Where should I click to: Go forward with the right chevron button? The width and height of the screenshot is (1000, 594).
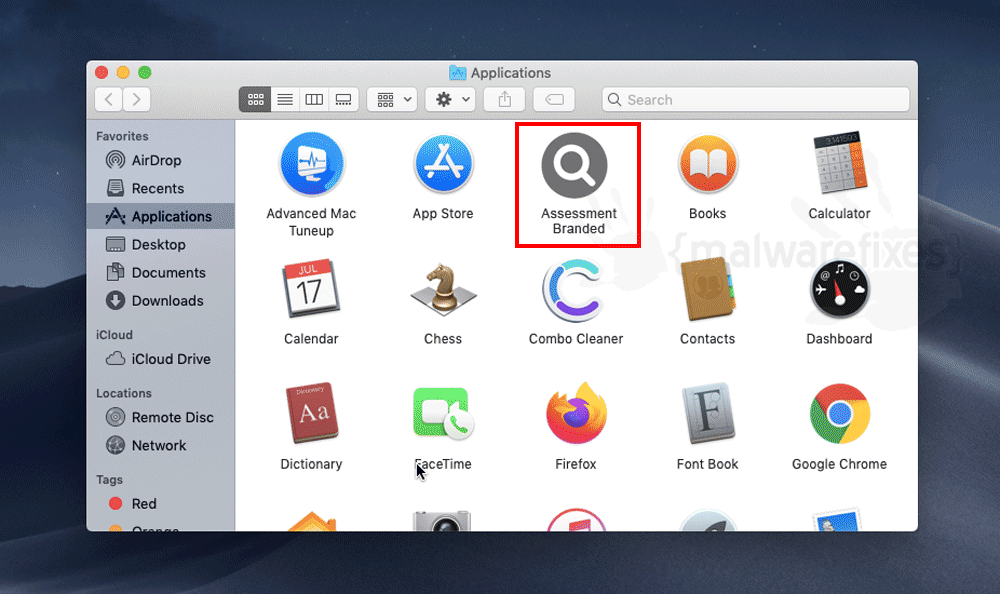136,100
